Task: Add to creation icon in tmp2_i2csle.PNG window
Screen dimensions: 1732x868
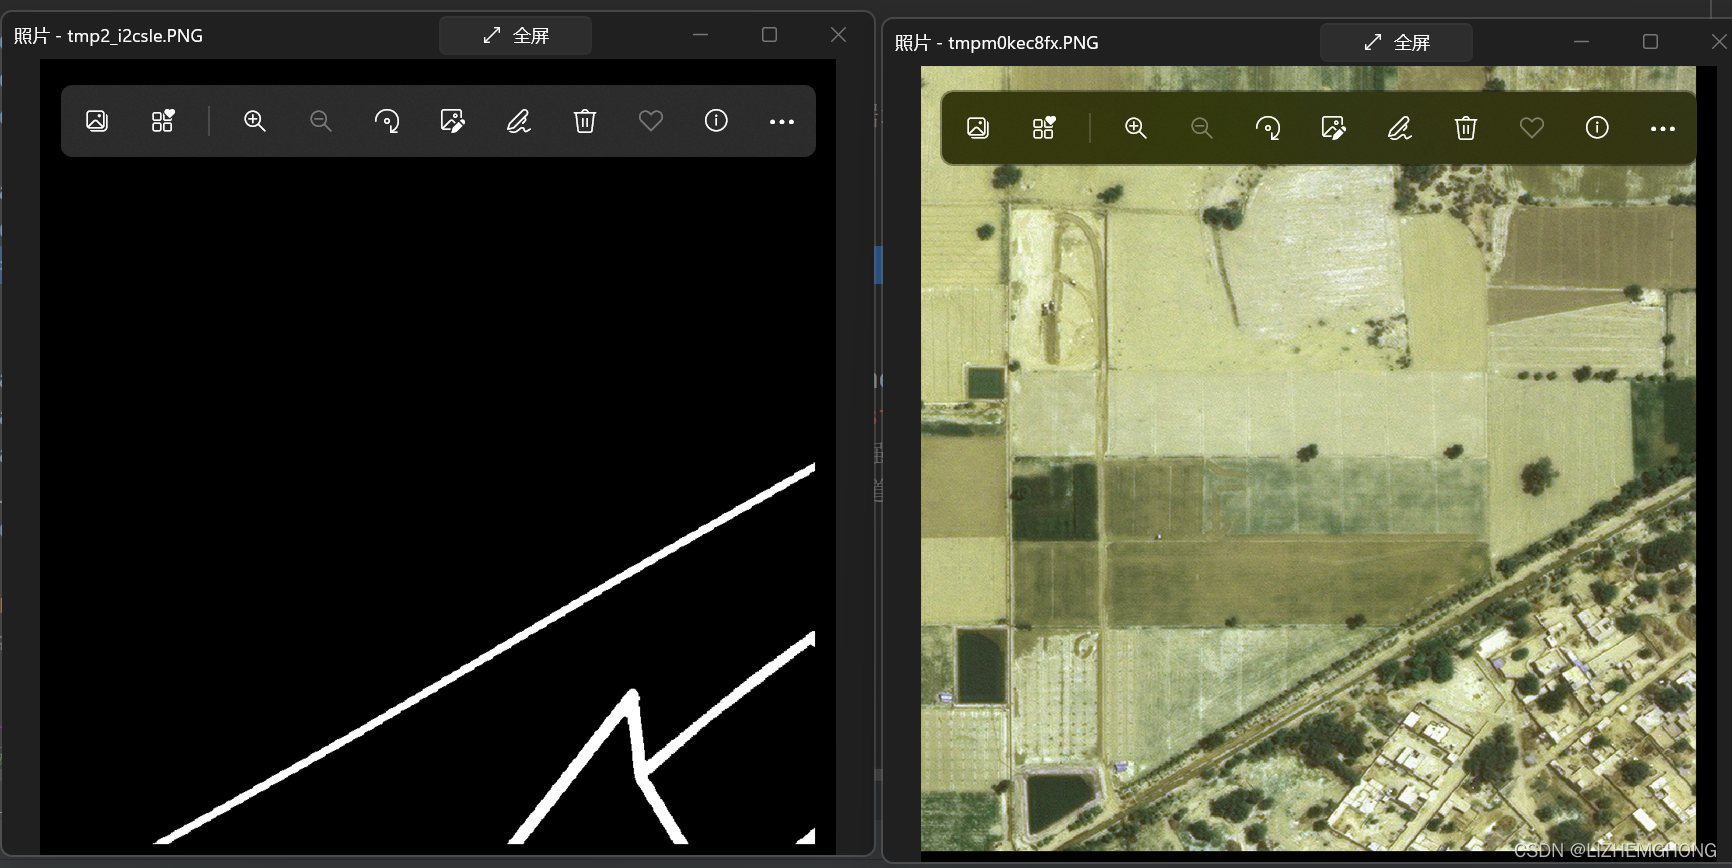Action: 163,121
